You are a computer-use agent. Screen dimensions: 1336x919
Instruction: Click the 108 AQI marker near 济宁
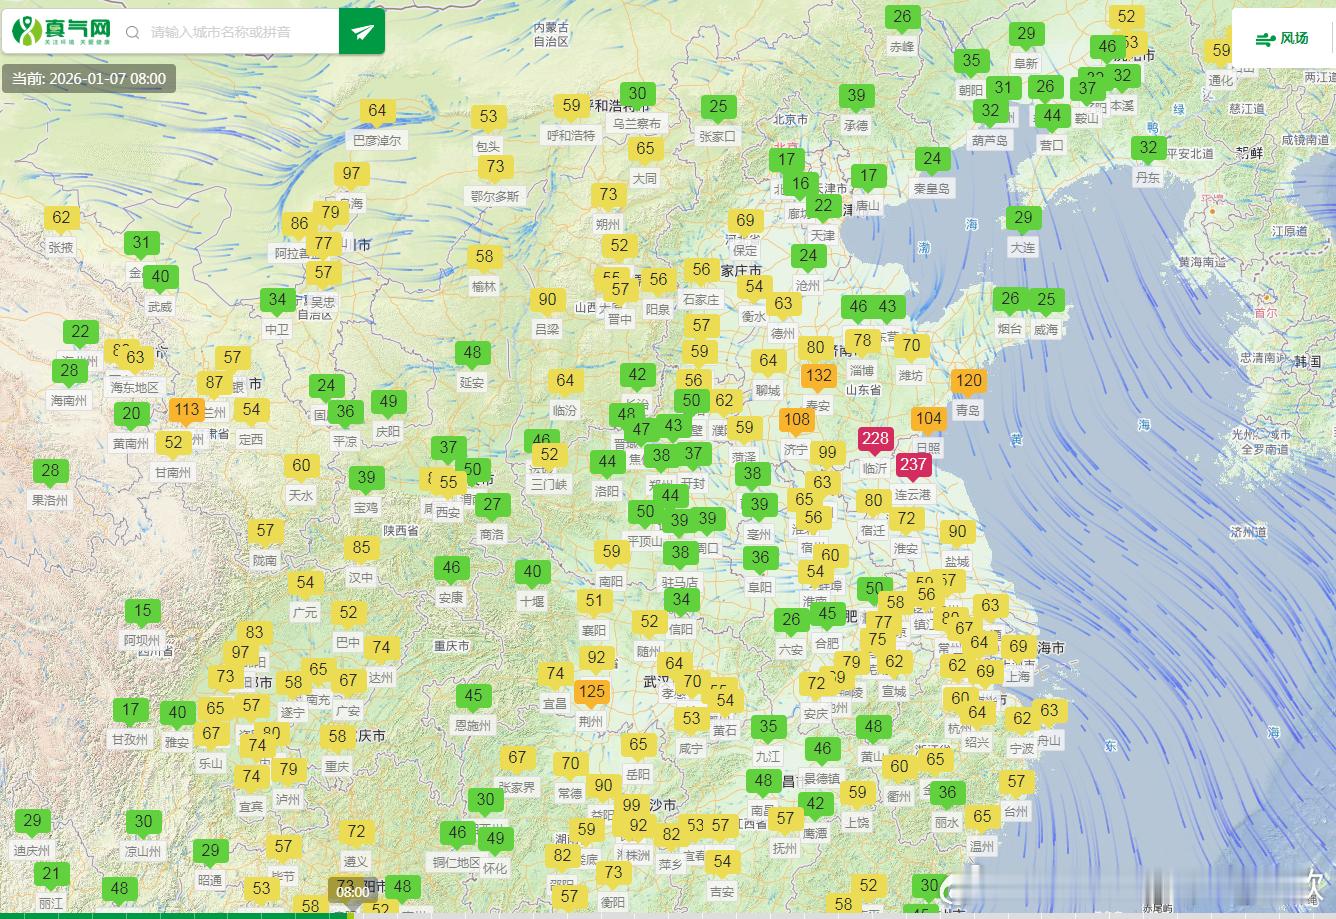796,421
